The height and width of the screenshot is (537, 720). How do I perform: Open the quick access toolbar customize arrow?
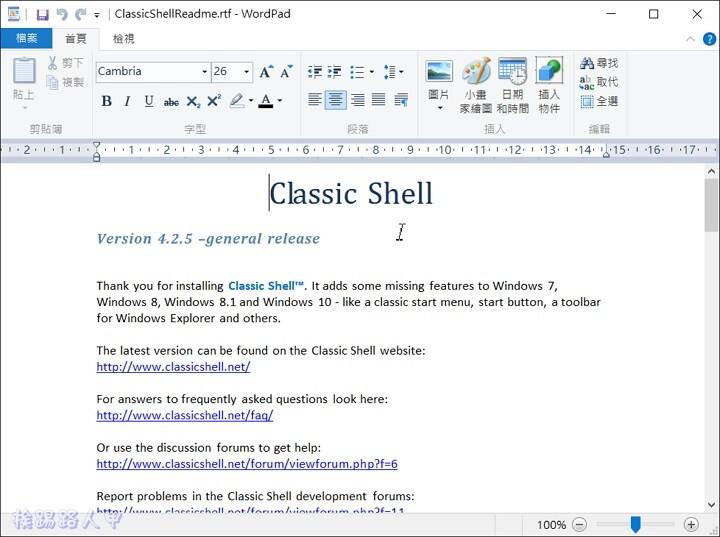click(97, 15)
